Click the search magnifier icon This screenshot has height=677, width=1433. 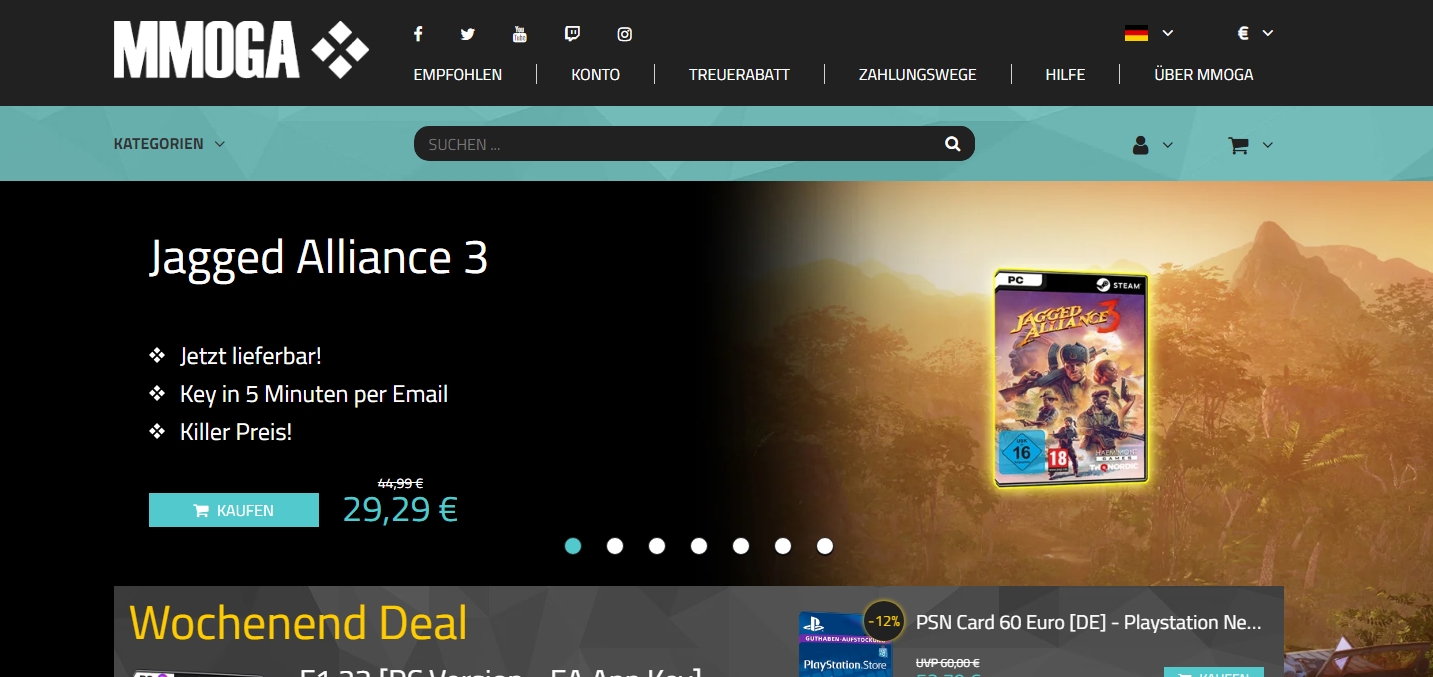pyautogui.click(x=952, y=144)
